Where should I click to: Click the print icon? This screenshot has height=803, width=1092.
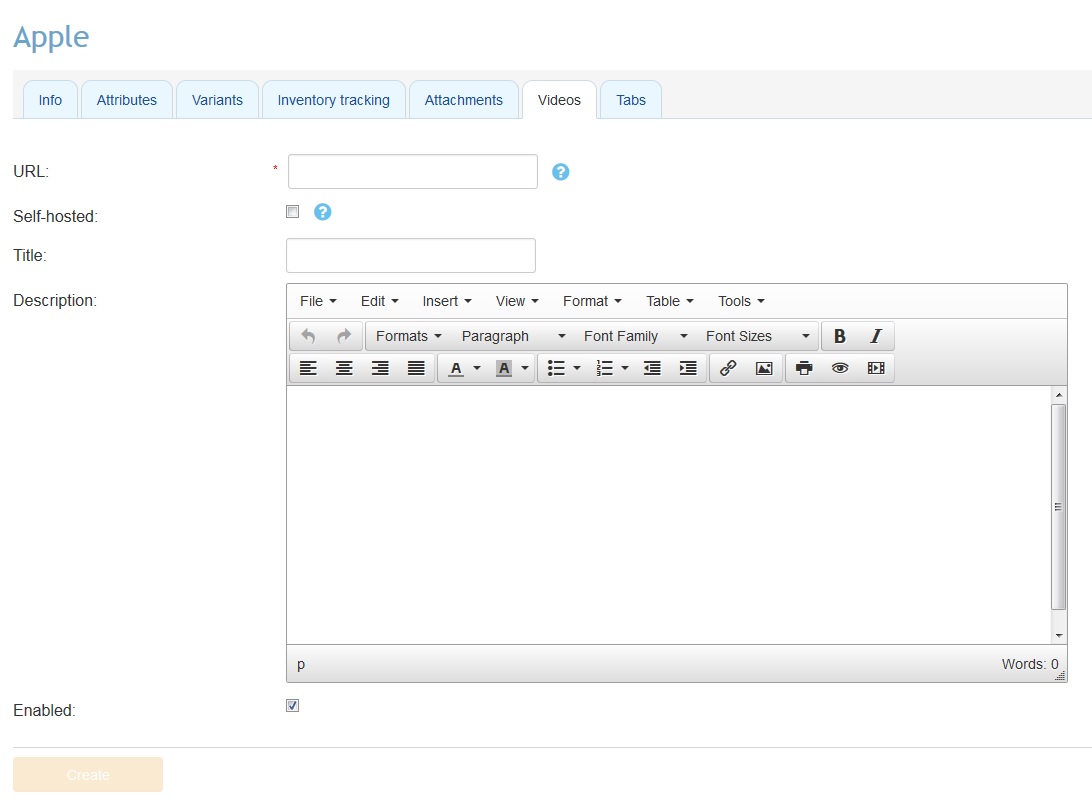pos(804,368)
